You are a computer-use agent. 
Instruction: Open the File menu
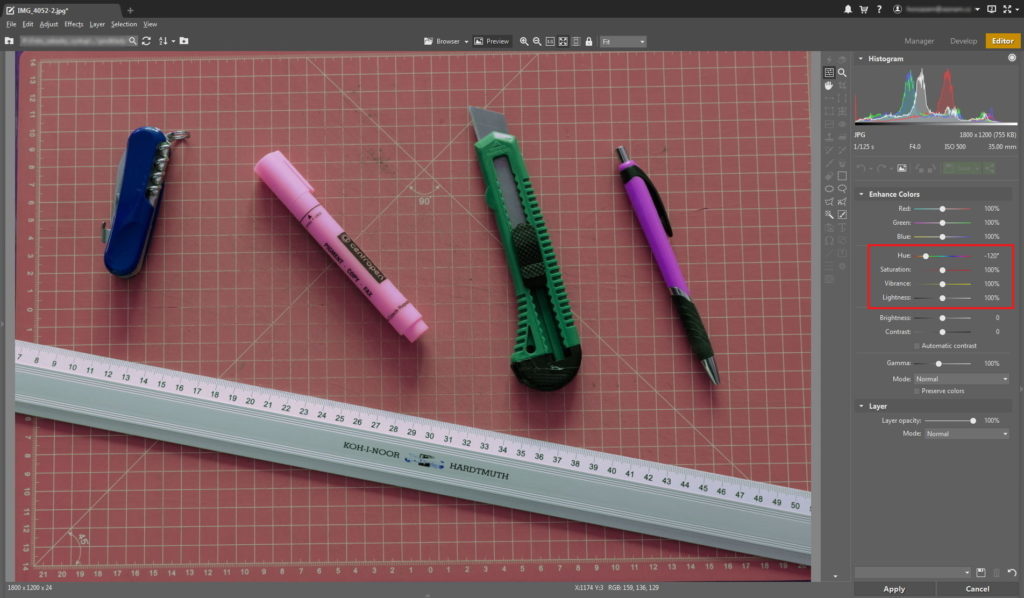(11, 24)
